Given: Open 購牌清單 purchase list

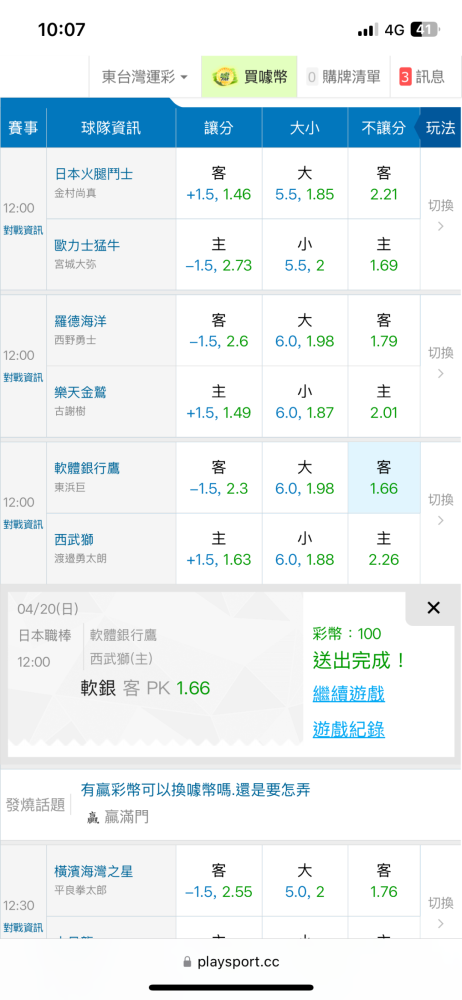Looking at the screenshot, I should (x=343, y=77).
